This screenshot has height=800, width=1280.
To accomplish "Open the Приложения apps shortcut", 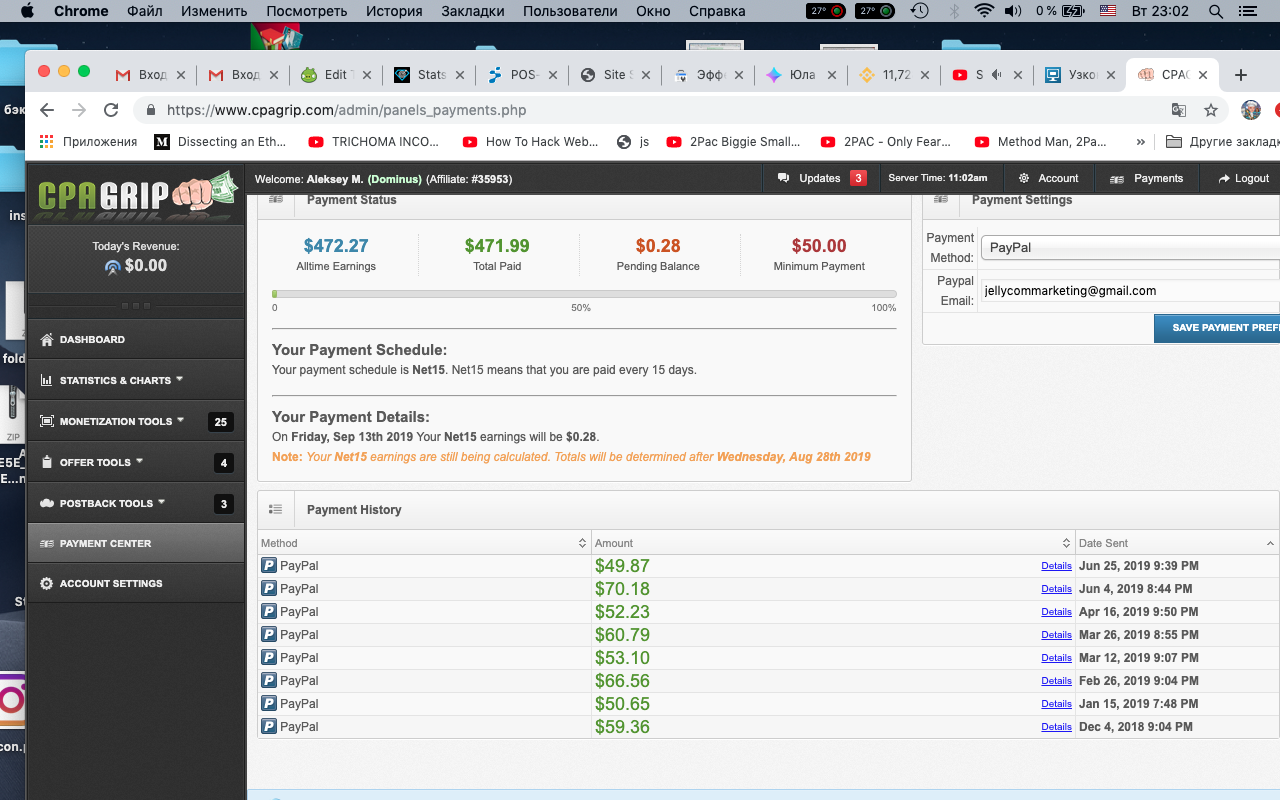I will tap(88, 142).
